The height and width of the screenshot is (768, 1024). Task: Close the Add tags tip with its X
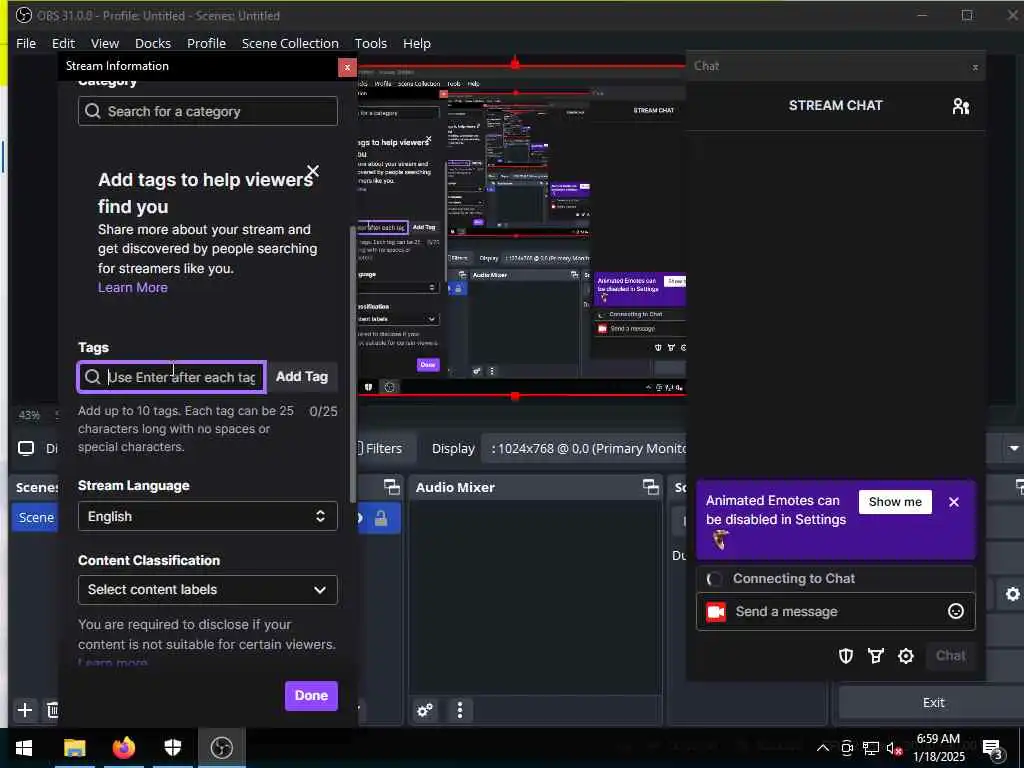point(313,171)
